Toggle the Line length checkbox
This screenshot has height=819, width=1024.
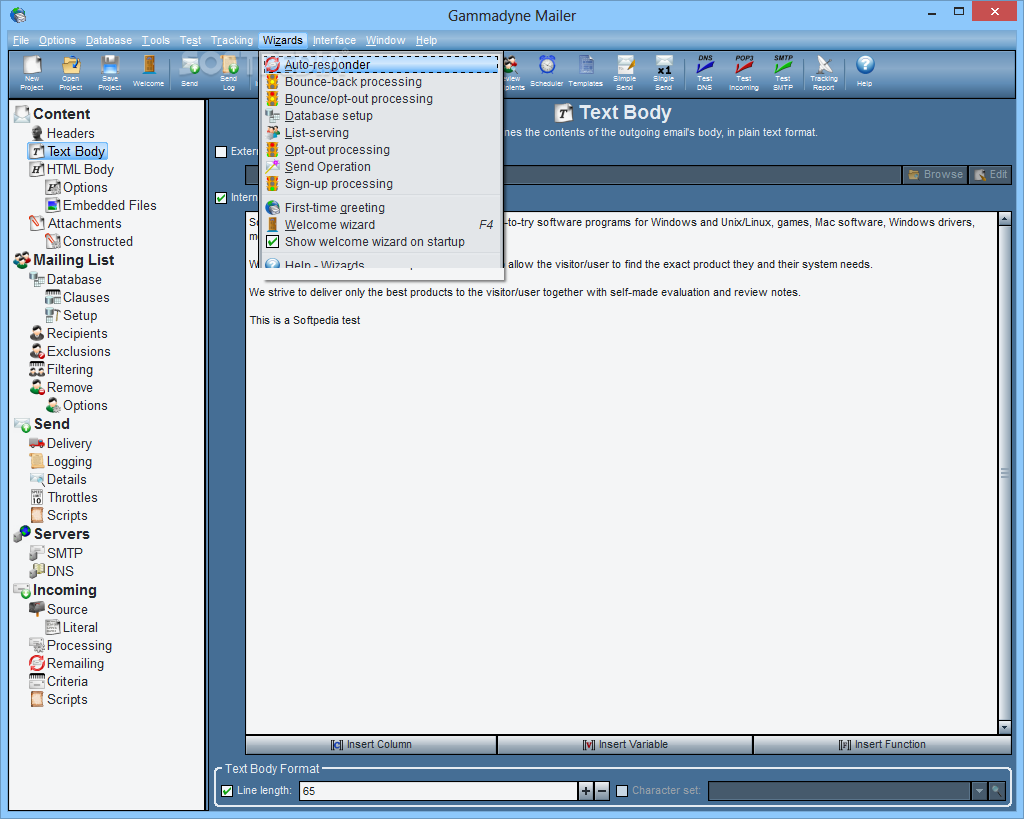(x=227, y=790)
